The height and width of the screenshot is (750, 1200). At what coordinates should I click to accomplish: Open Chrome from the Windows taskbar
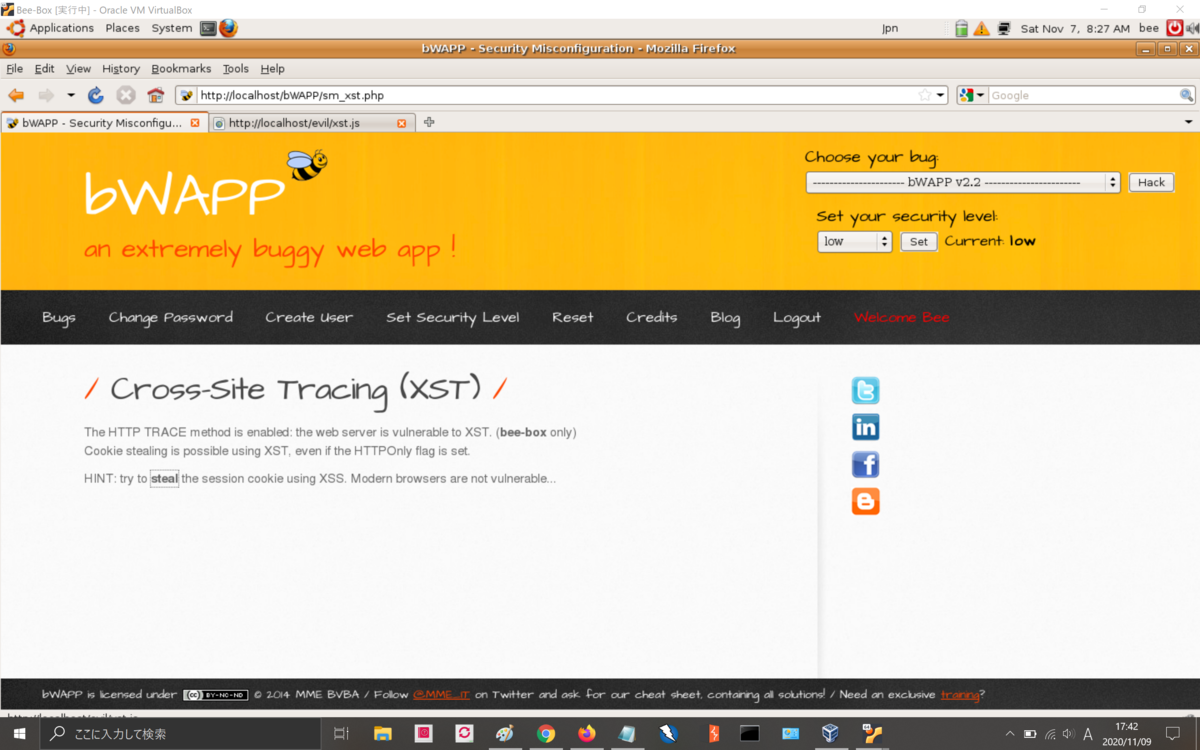(x=546, y=733)
